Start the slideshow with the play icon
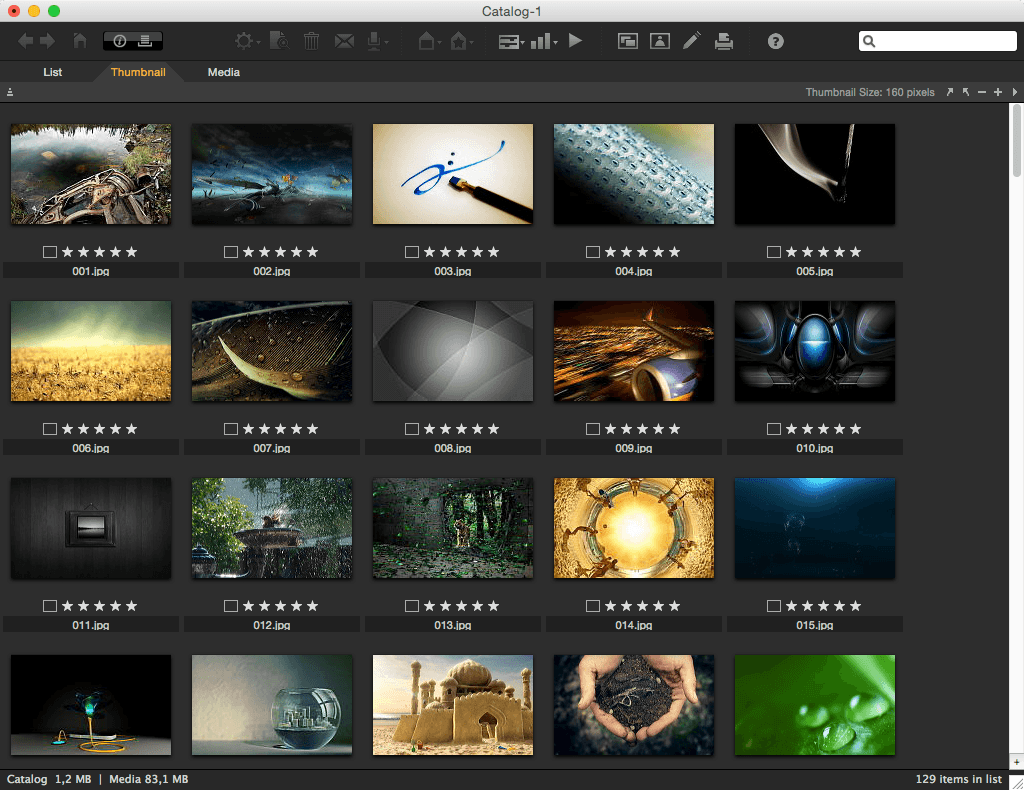Viewport: 1024px width, 790px height. tap(575, 41)
